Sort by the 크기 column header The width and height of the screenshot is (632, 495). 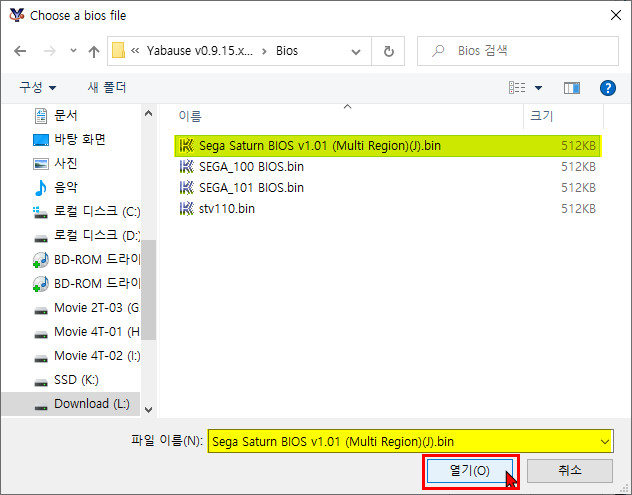click(x=541, y=116)
